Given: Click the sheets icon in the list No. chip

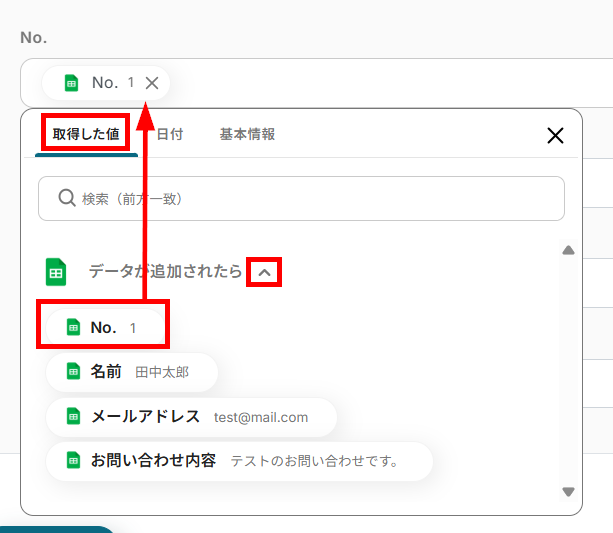Looking at the screenshot, I should pos(73,327).
